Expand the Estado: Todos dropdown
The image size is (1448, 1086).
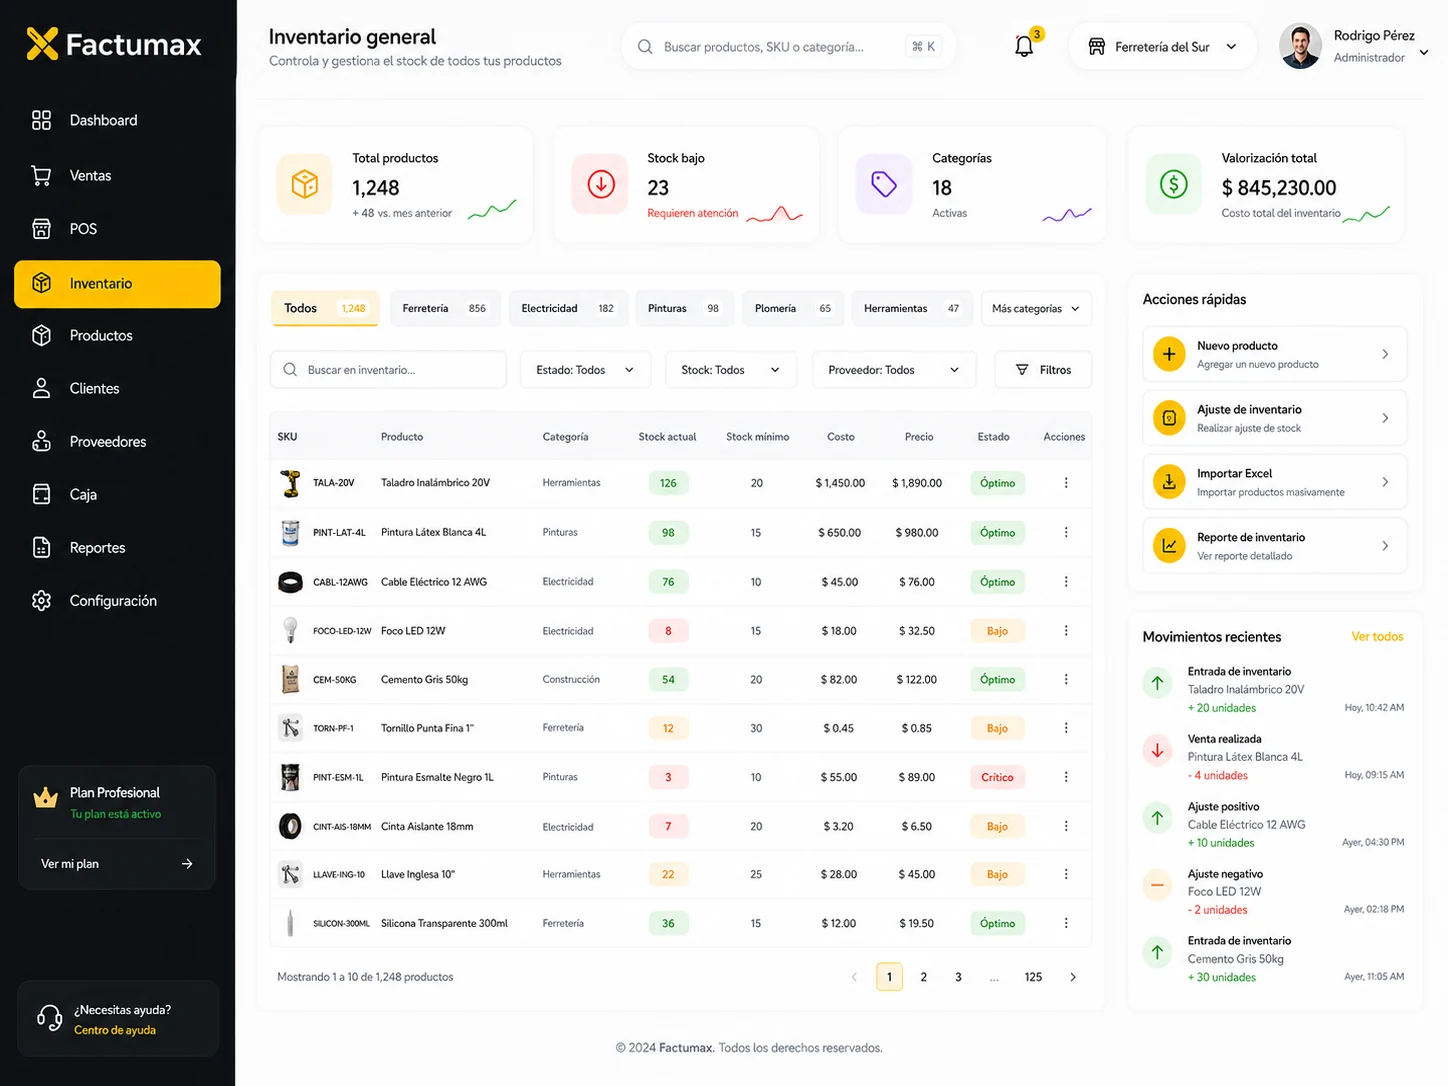(585, 370)
